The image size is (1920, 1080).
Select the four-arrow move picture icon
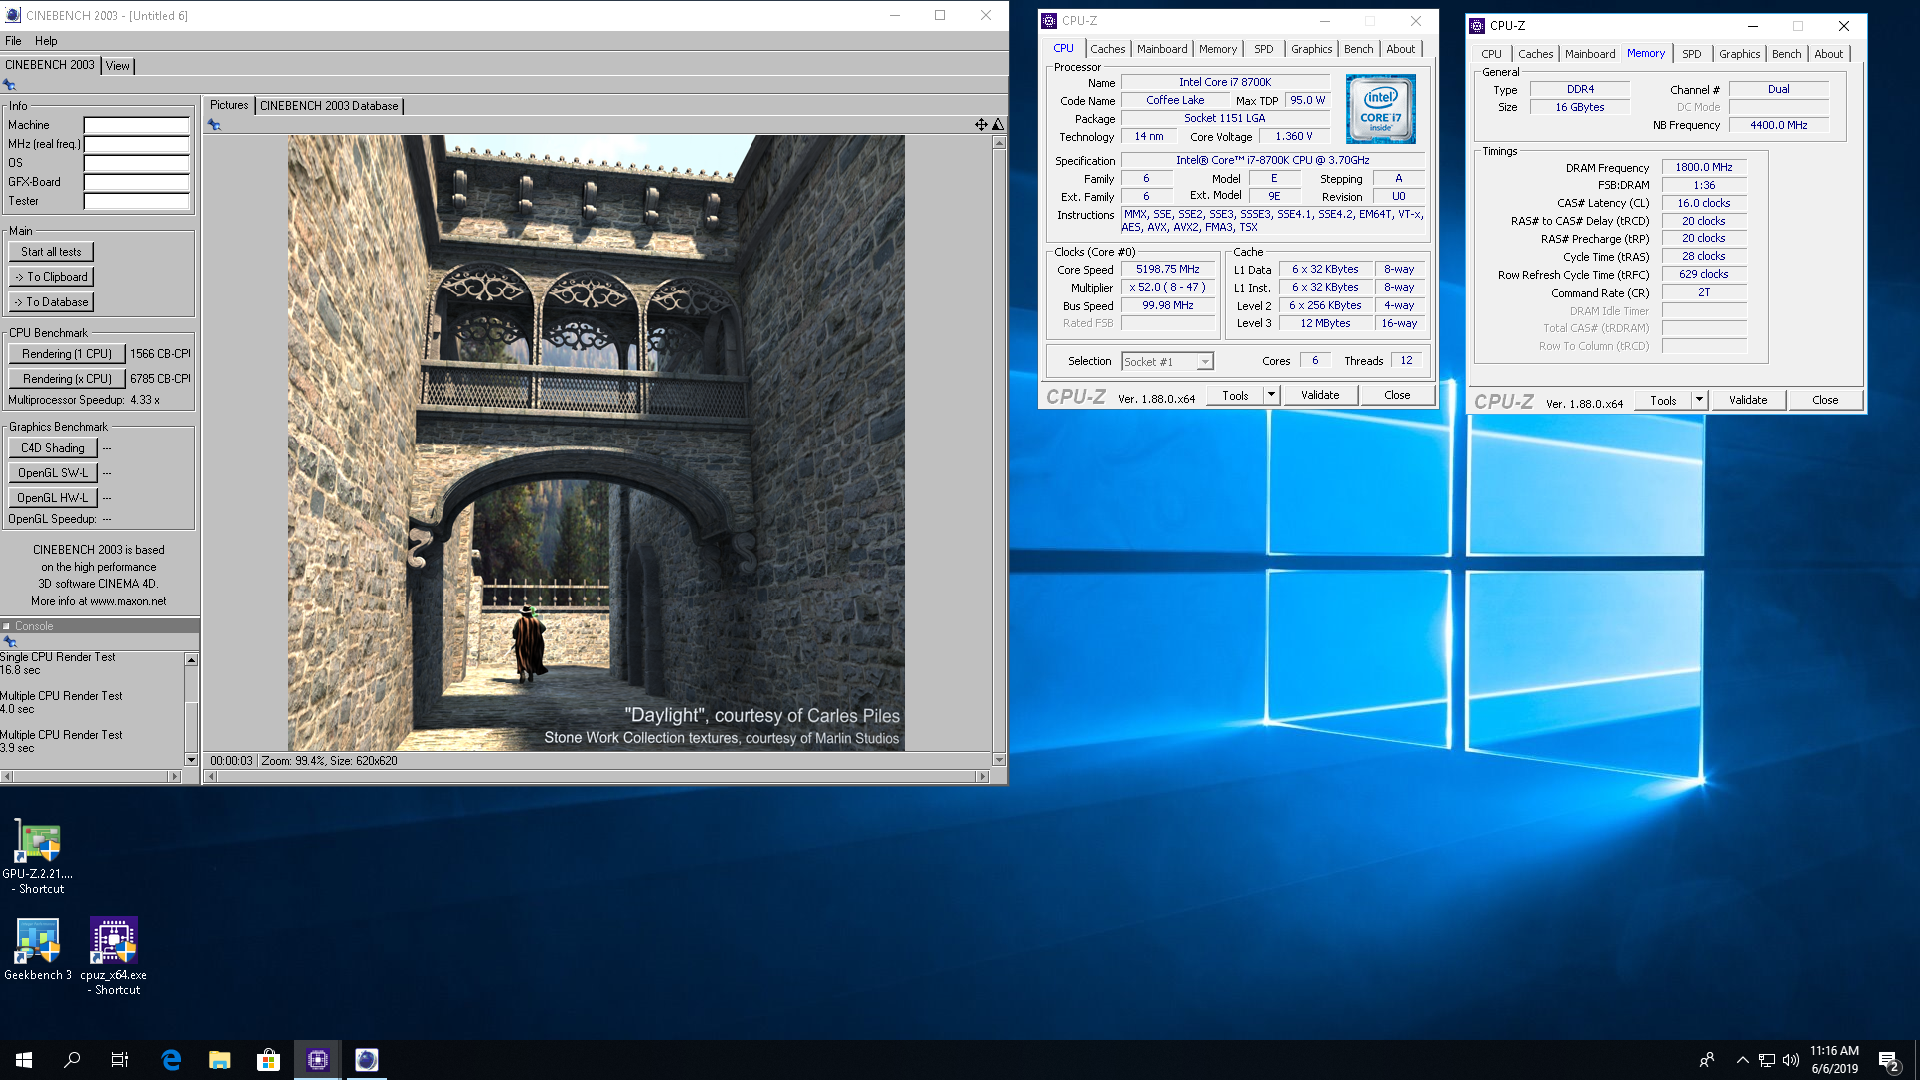click(x=981, y=125)
